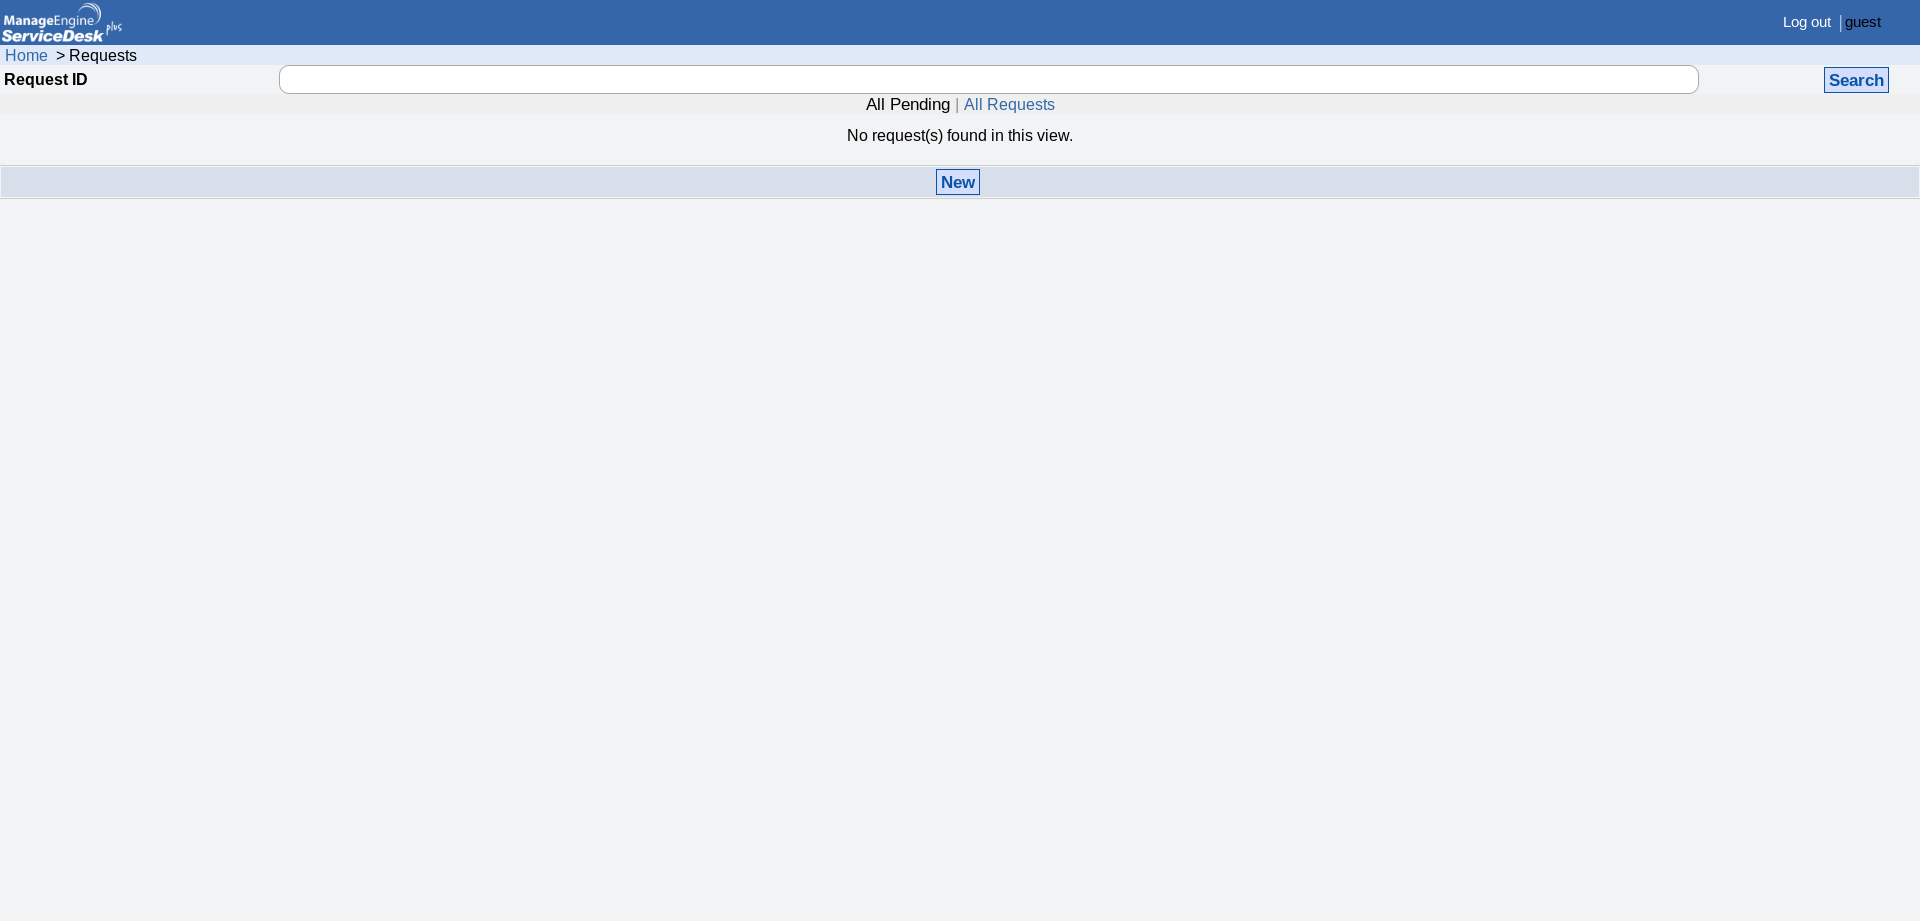The image size is (1920, 921).
Task: Create a request with the New button
Action: [957, 182]
